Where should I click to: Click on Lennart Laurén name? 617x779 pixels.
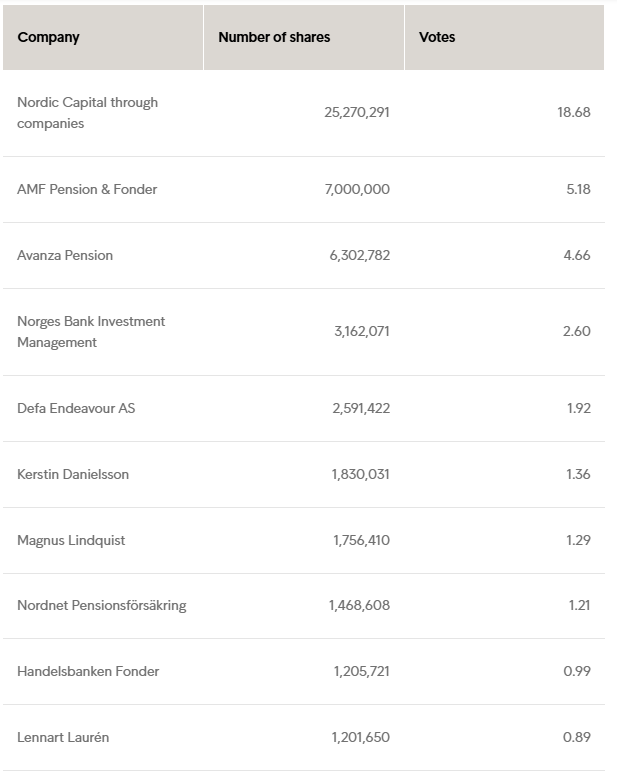pos(63,737)
